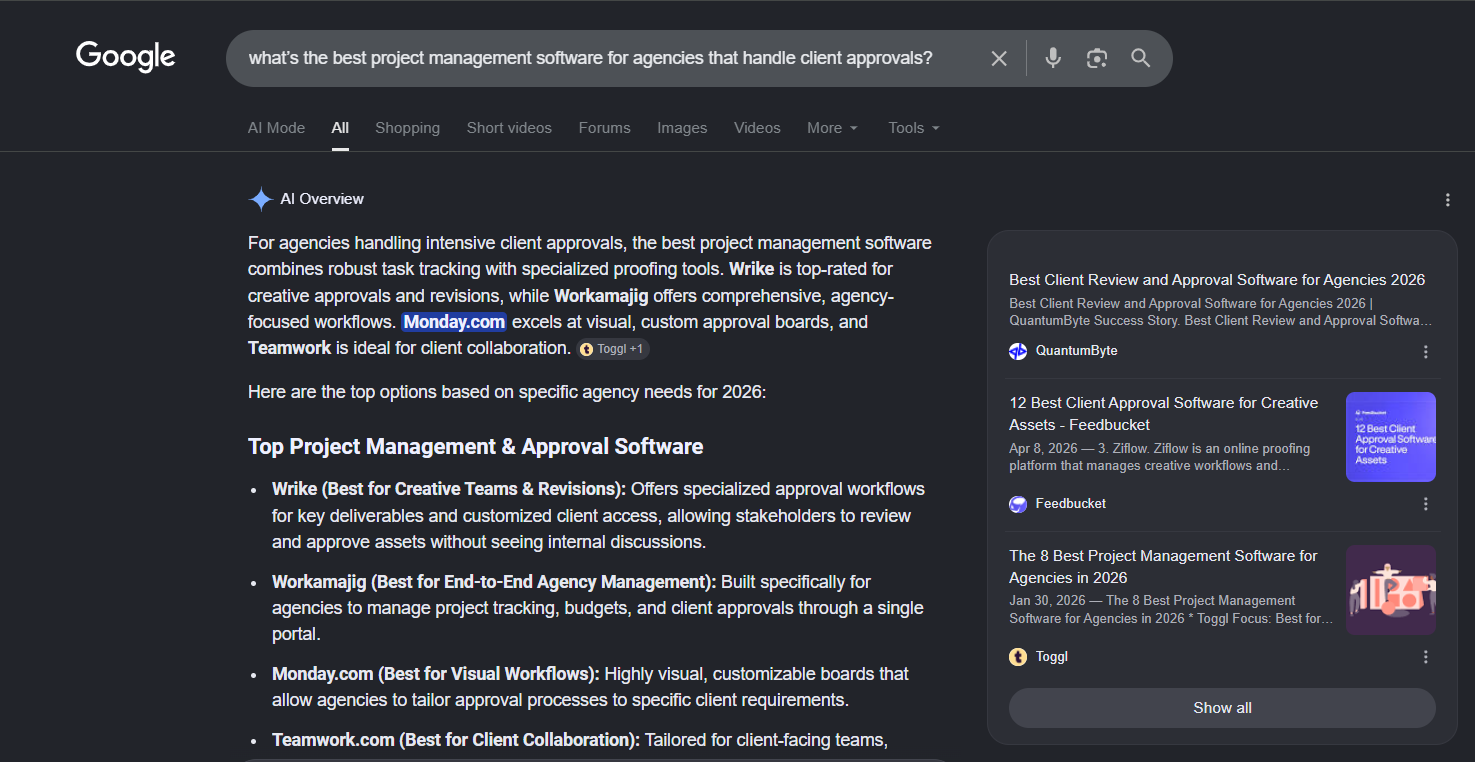Click the Toggl favicon in the sources panel

(1018, 657)
